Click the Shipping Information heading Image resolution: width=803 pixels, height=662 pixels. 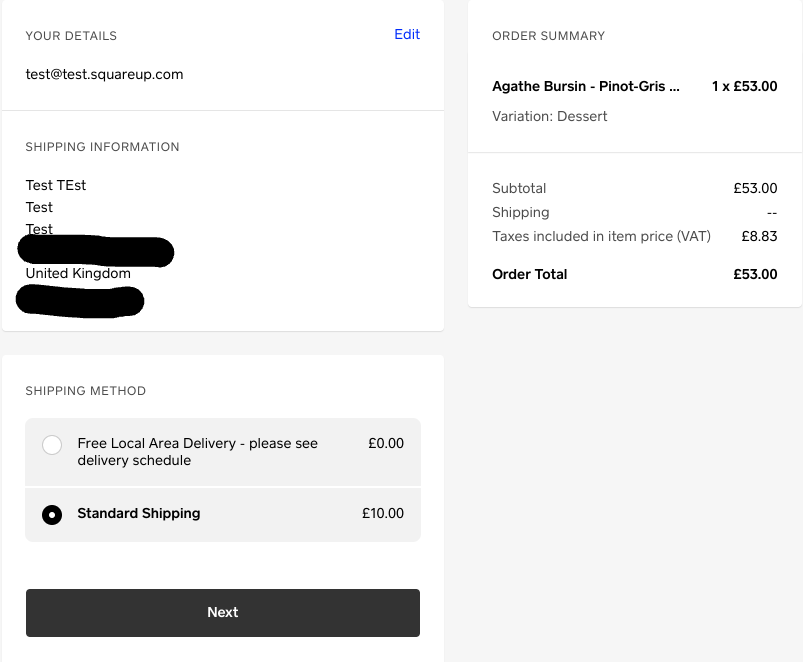pos(102,147)
